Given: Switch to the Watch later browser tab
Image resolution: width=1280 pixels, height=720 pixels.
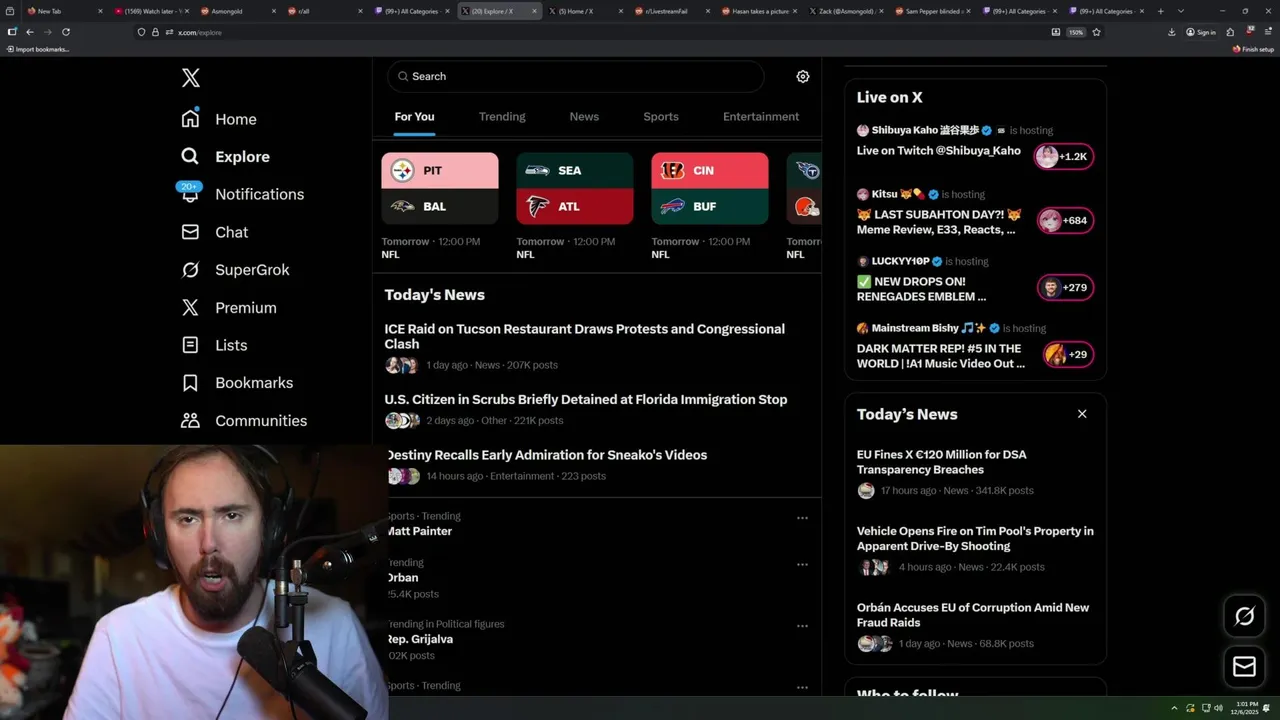Looking at the screenshot, I should (x=150, y=11).
